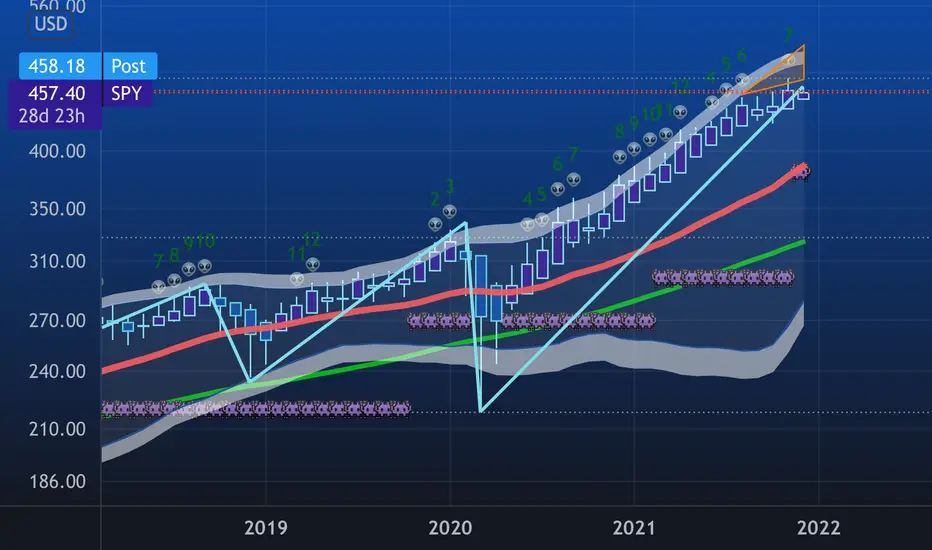Click the 240.00 price axis label

(x=57, y=372)
